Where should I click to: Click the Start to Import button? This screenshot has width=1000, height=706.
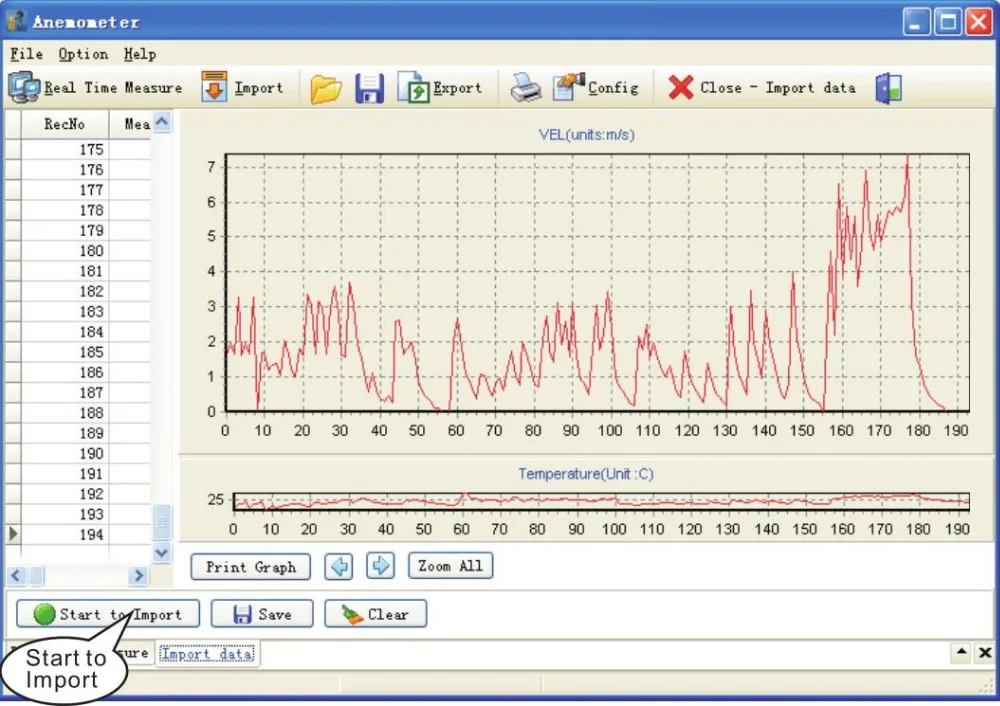pyautogui.click(x=108, y=614)
